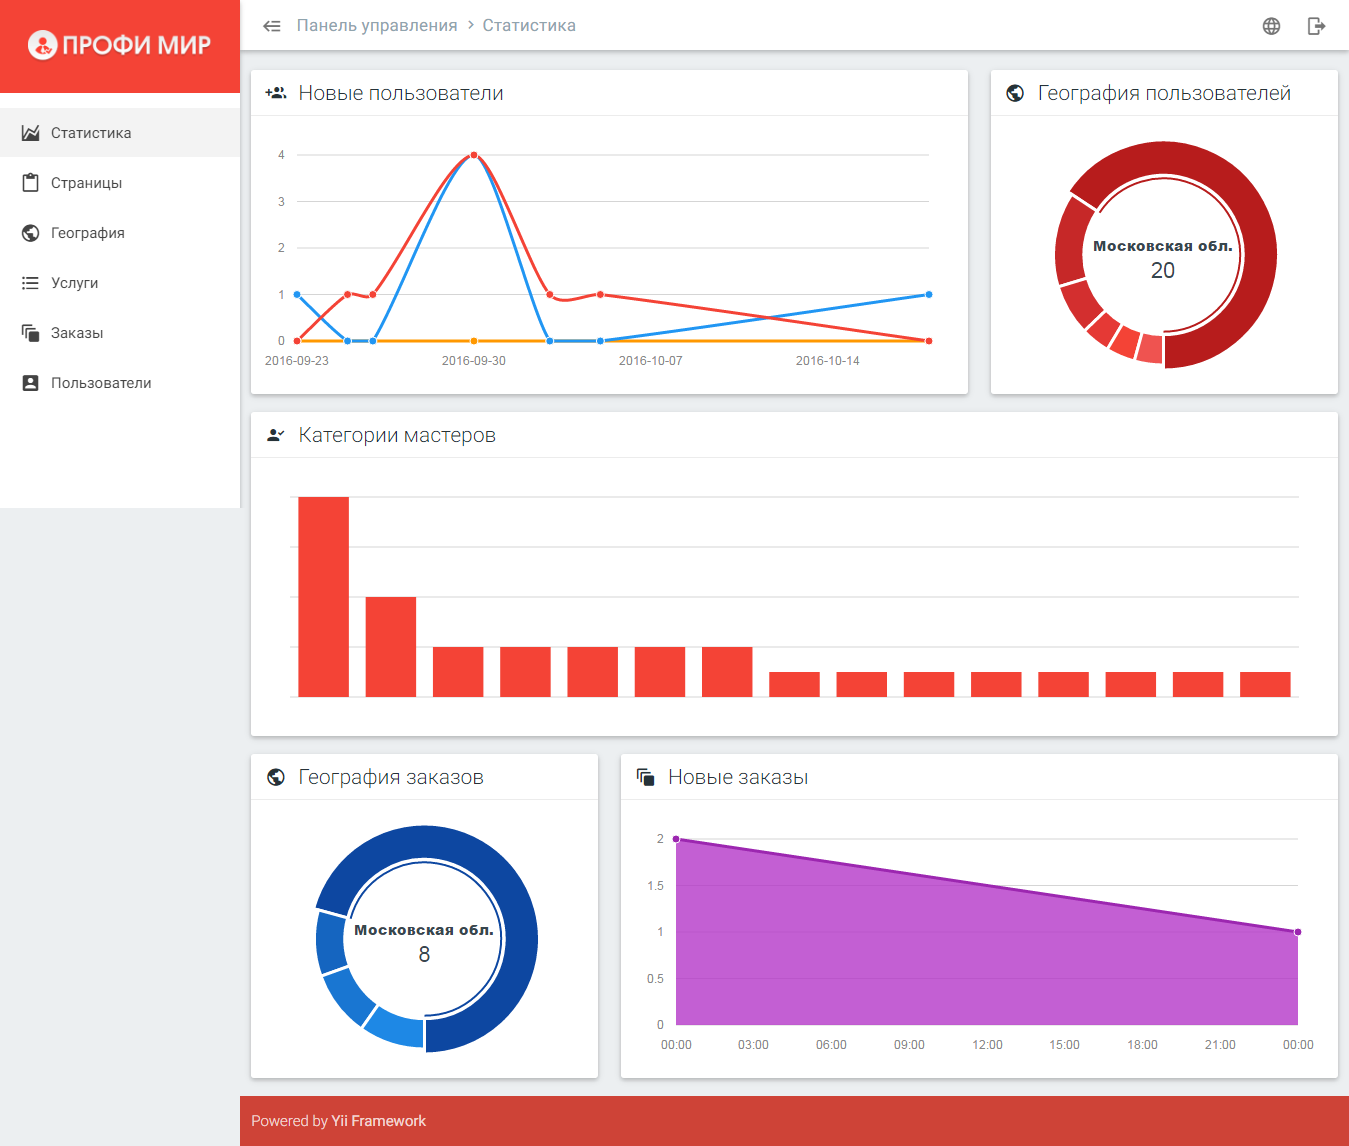Open Статистика menu item
The width and height of the screenshot is (1349, 1146).
pyautogui.click(x=120, y=133)
